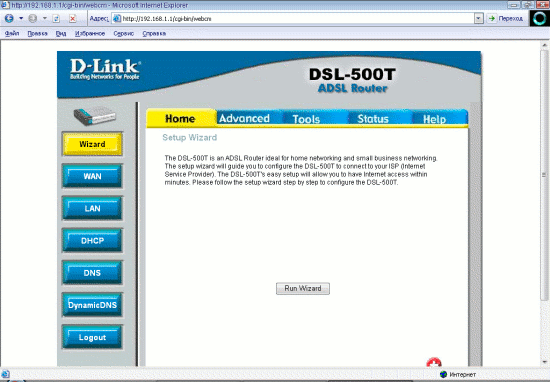The width and height of the screenshot is (550, 382).
Task: Open the Back button history dropdown
Action: click(21, 18)
